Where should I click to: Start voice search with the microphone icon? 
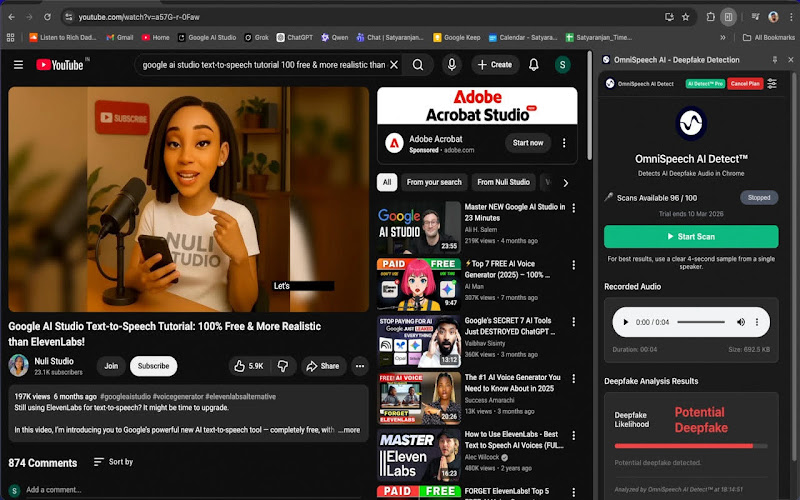452,65
